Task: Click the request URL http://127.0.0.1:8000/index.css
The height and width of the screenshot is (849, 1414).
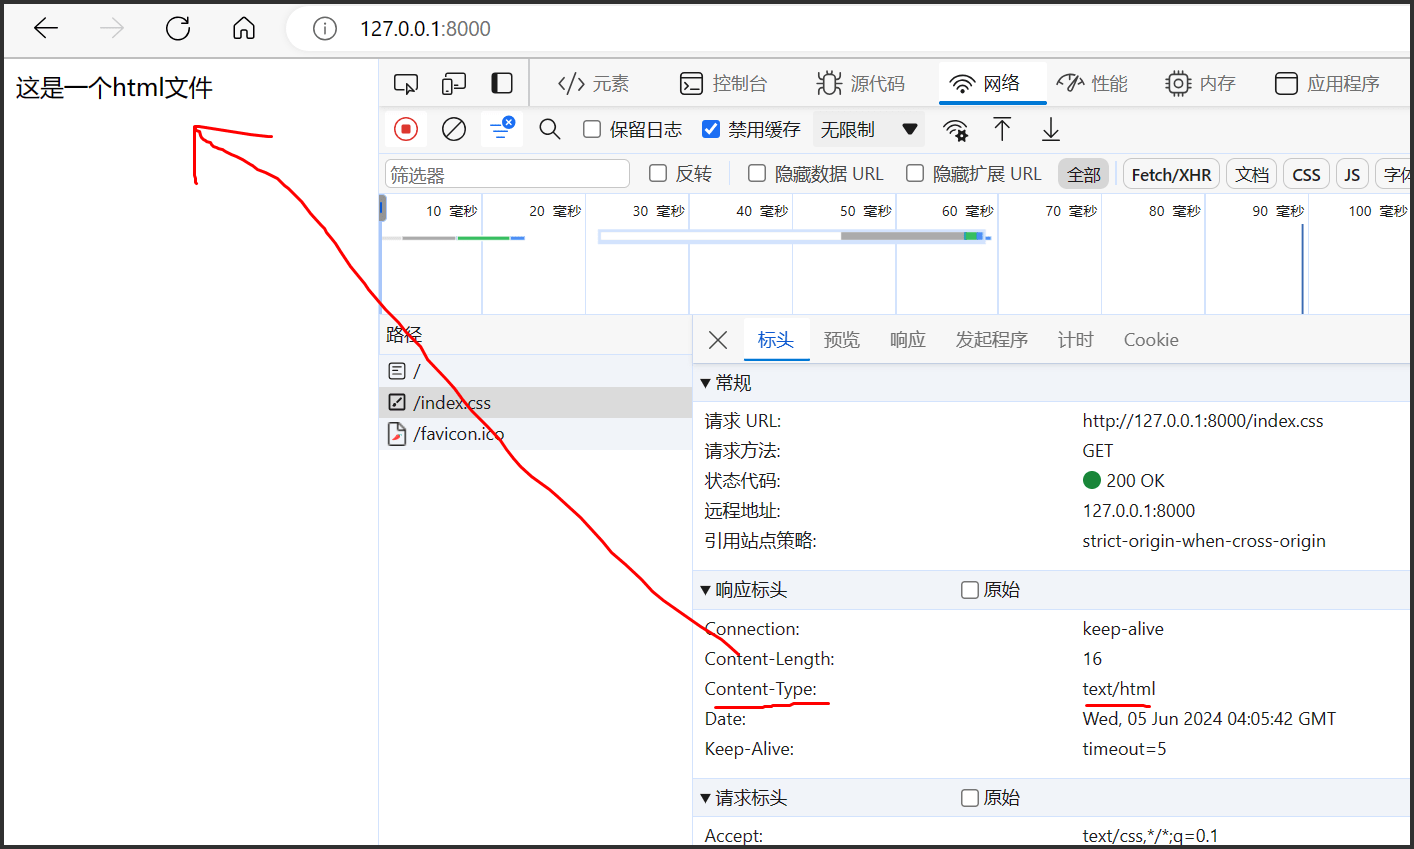Action: coord(1203,421)
